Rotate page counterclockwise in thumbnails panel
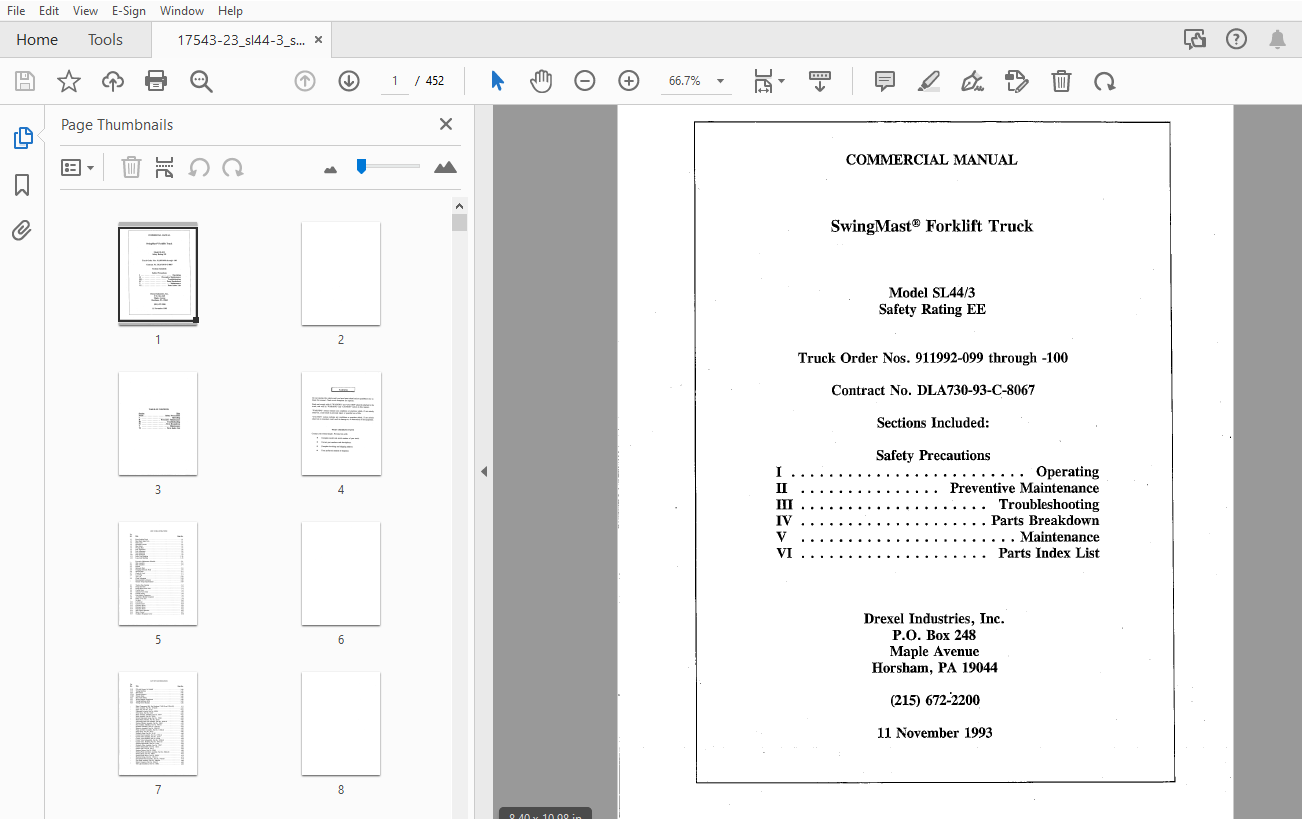 (199, 167)
